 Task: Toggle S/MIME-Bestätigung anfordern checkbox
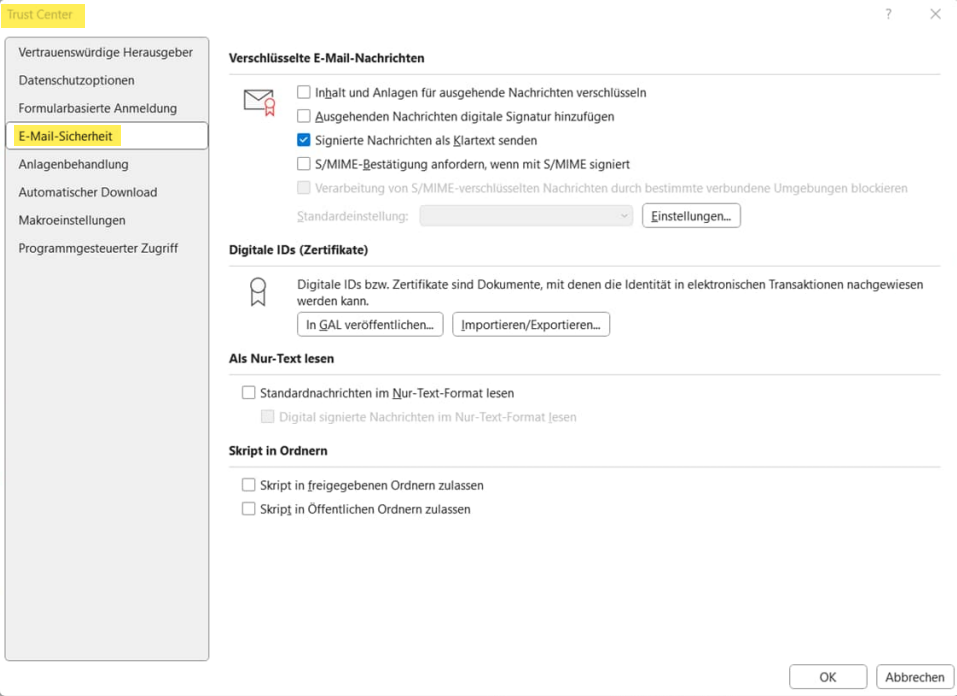pyautogui.click(x=304, y=164)
